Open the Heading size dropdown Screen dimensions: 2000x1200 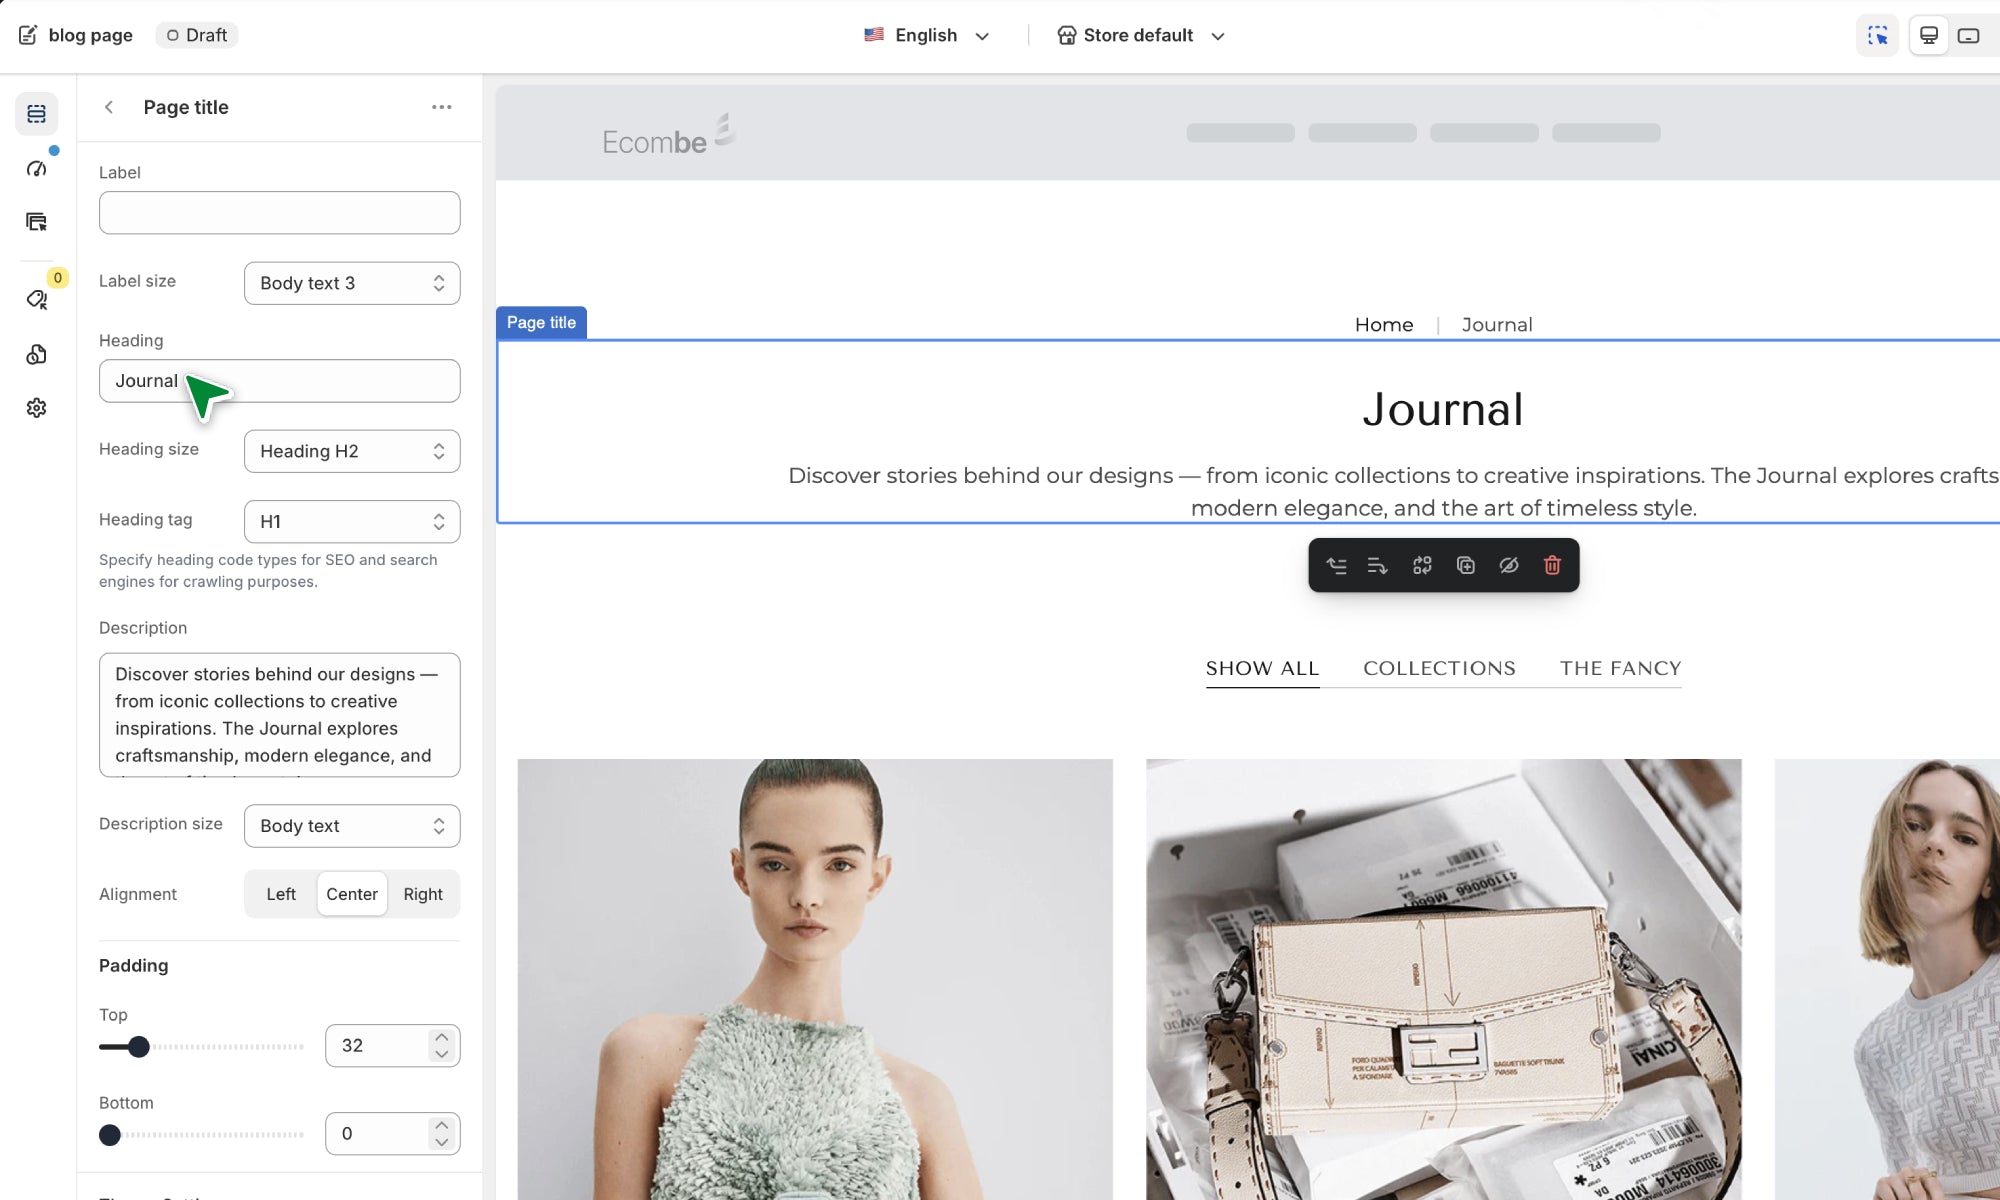[x=352, y=451]
